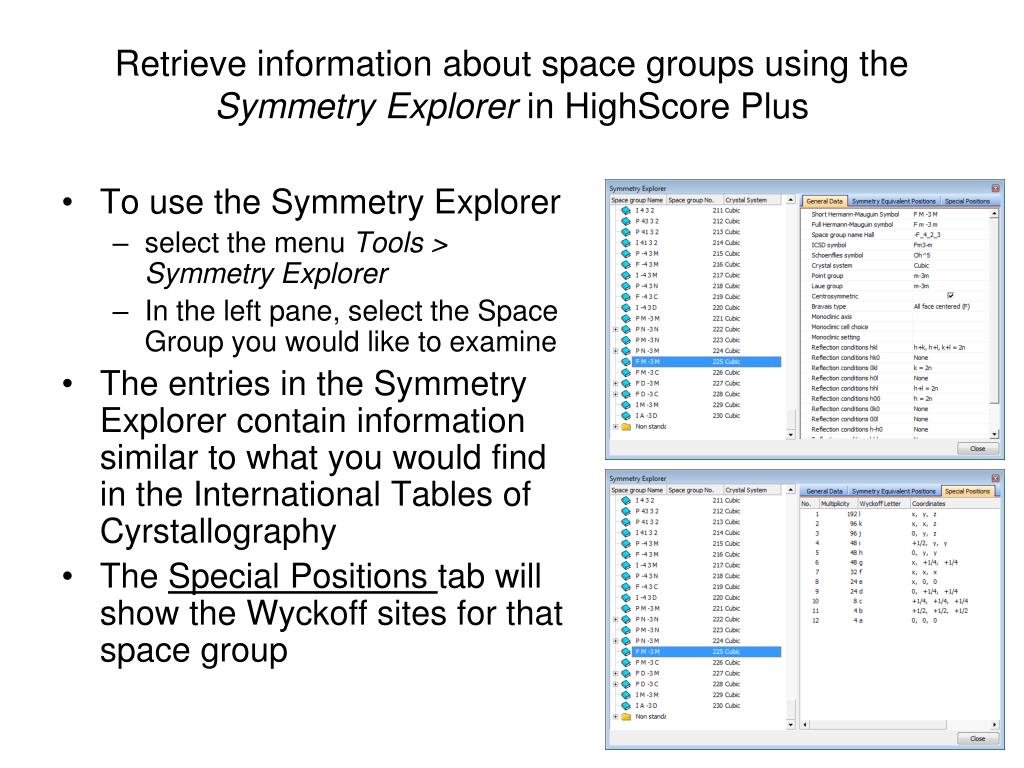
Task: Open the Special Positions tab, top window
Action: click(967, 201)
